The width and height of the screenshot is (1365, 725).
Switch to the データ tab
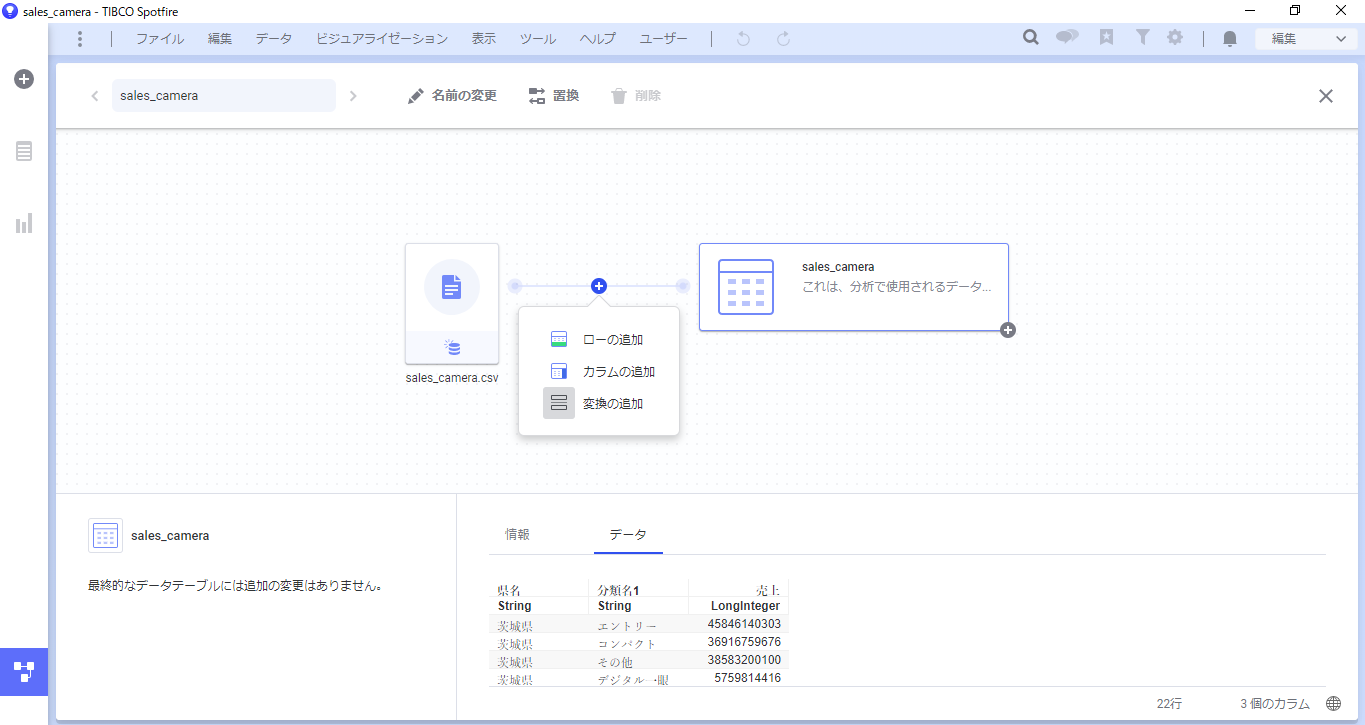[628, 535]
